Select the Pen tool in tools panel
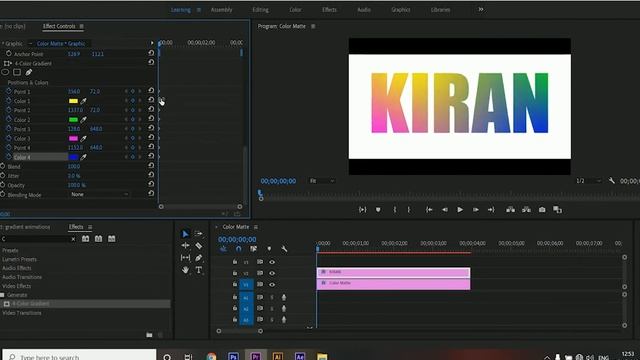The image size is (640, 360). (x=199, y=258)
